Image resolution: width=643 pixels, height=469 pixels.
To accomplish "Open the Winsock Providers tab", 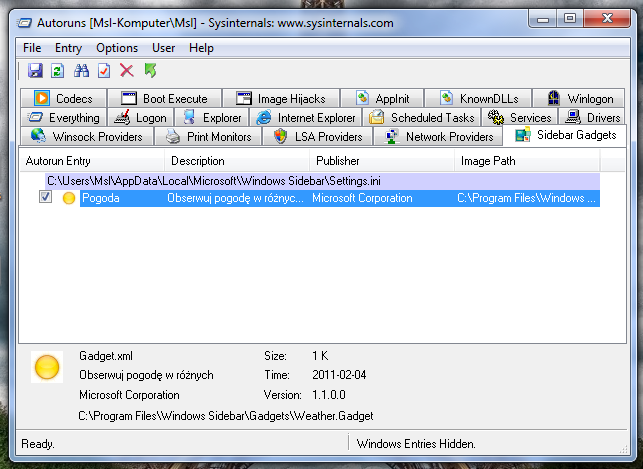I will tap(87, 136).
